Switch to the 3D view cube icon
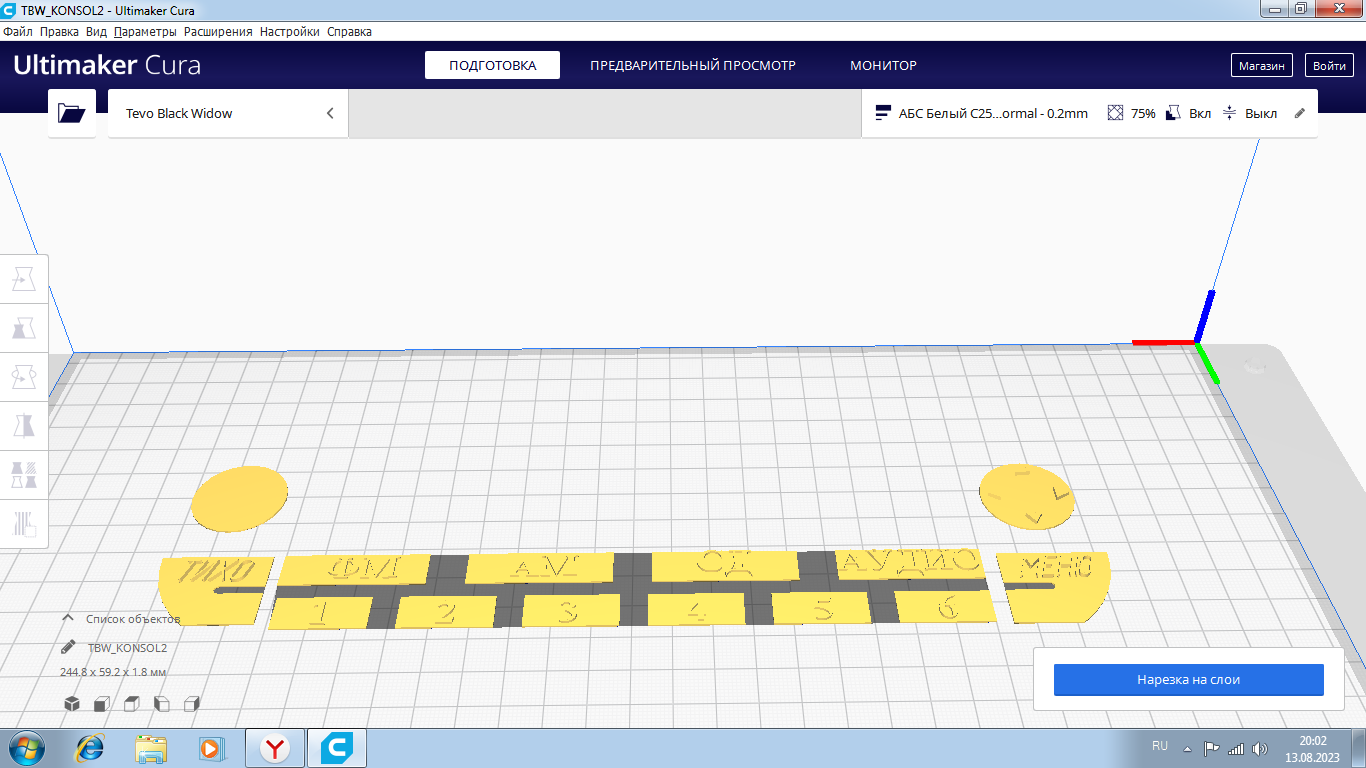 [x=72, y=704]
